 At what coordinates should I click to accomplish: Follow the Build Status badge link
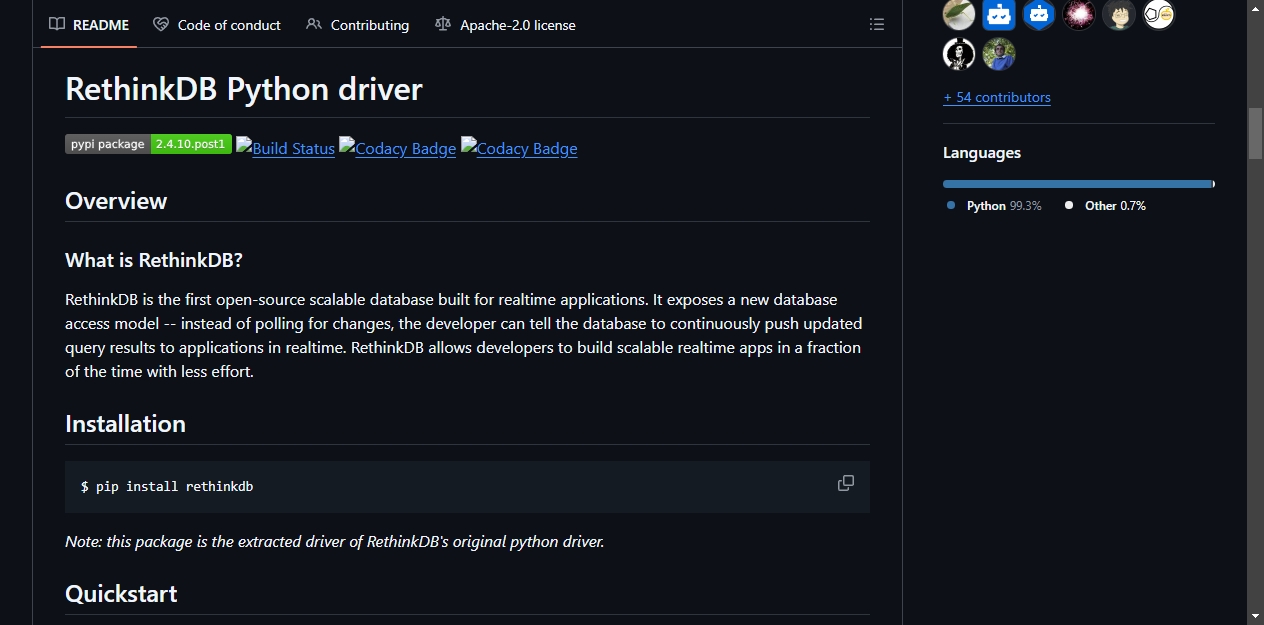(285, 148)
